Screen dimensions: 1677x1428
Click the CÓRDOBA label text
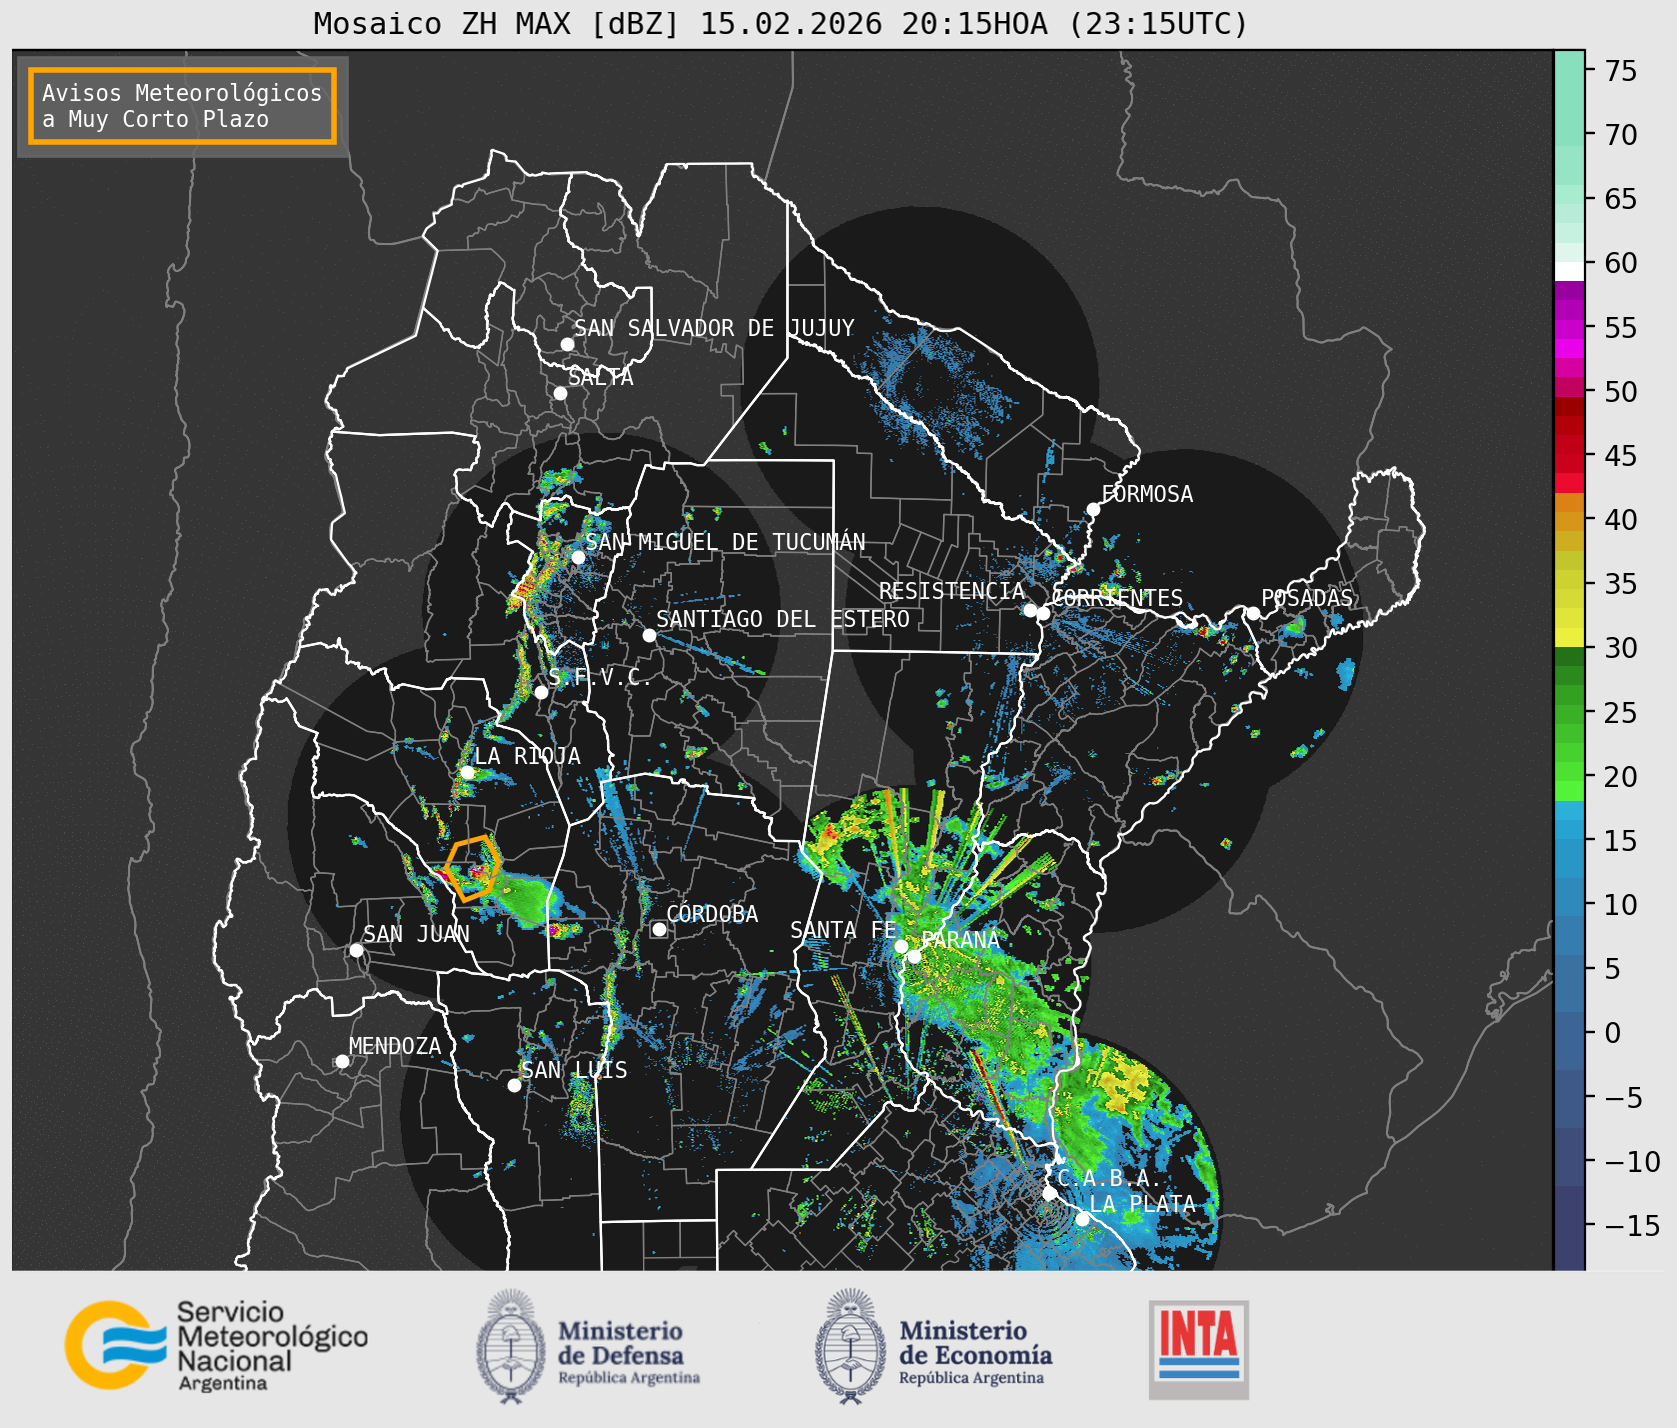pyautogui.click(x=712, y=914)
